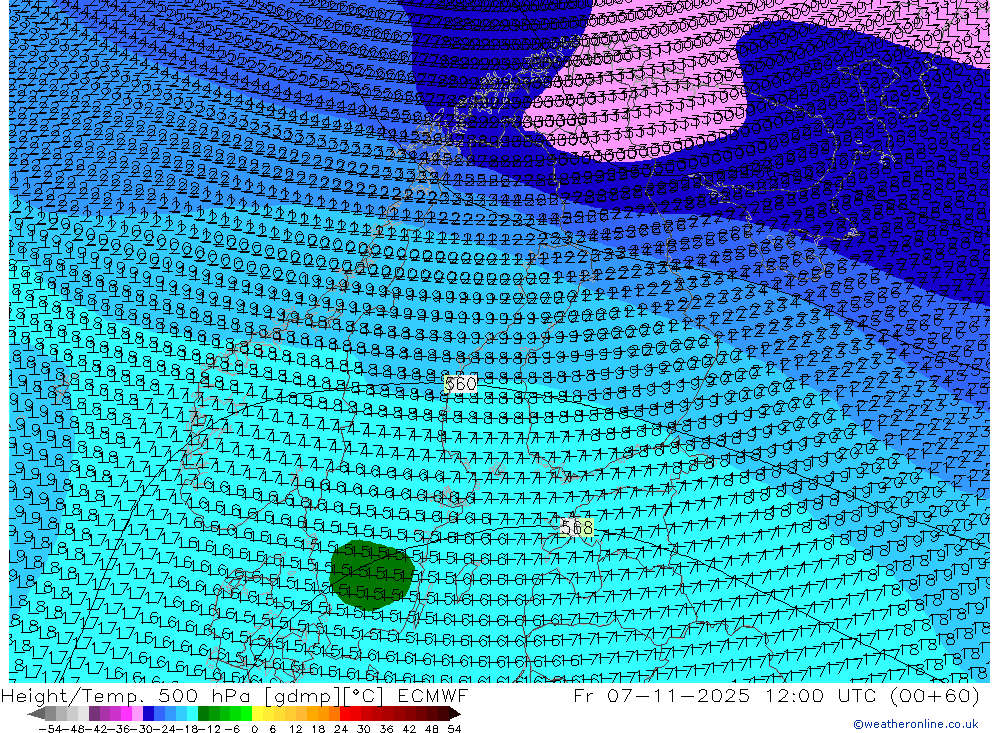Click the 24 value on temperature scale
1000x733 pixels.
(x=341, y=729)
